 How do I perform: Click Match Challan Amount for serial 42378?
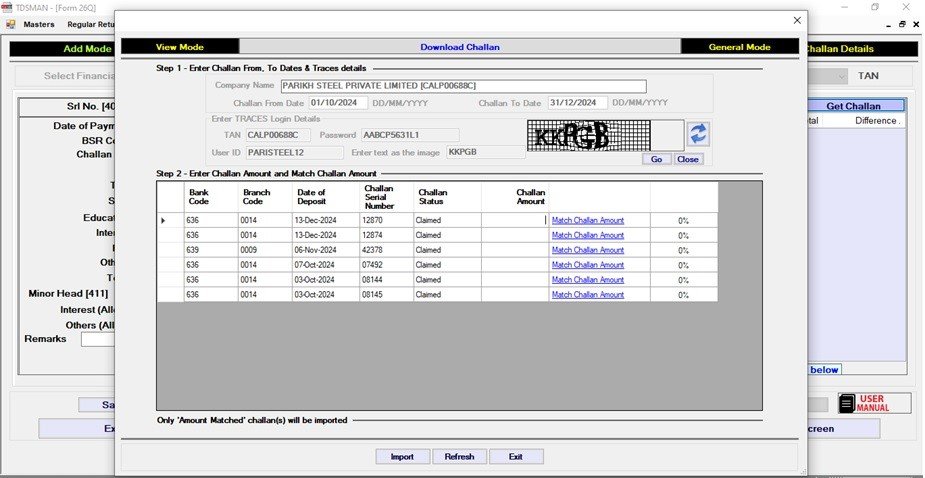[588, 250]
